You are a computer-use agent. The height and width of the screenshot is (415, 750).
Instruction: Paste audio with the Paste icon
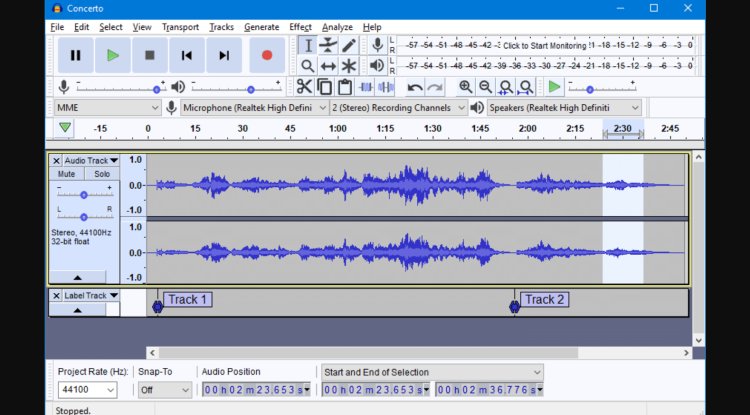344,87
